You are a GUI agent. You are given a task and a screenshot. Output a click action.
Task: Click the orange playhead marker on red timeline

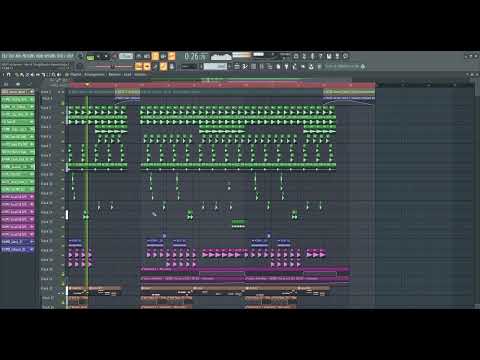coord(87,85)
